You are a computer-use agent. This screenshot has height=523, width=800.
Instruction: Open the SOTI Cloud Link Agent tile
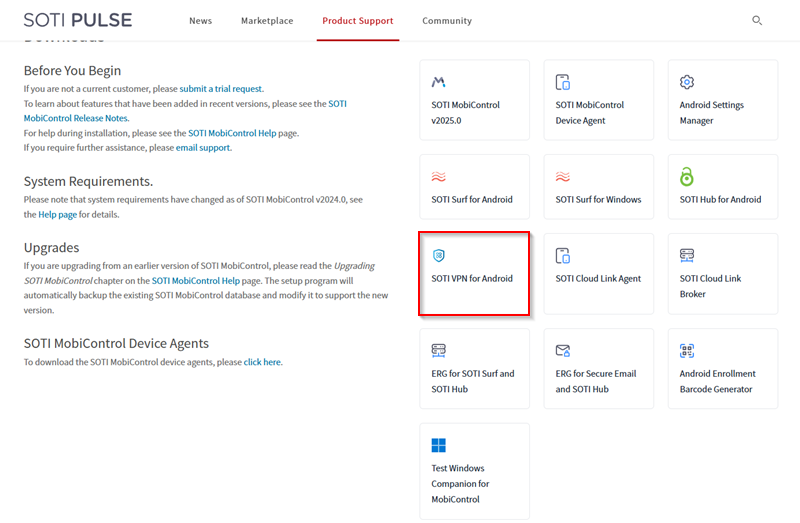(x=598, y=275)
